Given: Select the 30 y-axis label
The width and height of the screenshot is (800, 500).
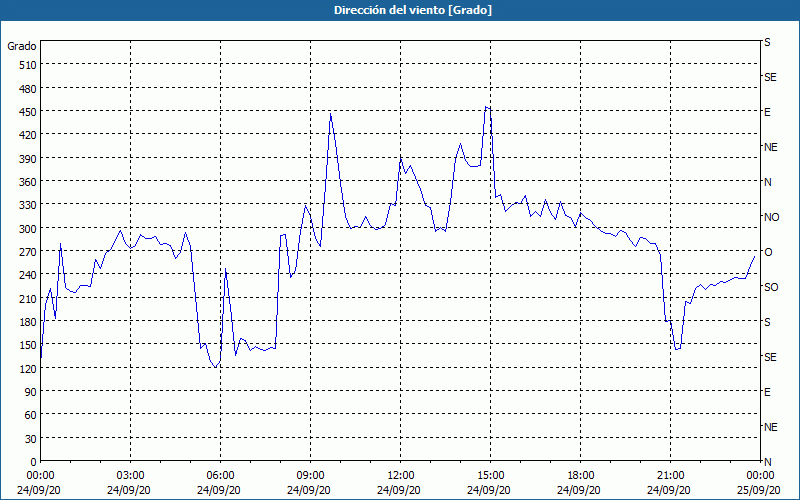Looking at the screenshot, I should 31,439.
